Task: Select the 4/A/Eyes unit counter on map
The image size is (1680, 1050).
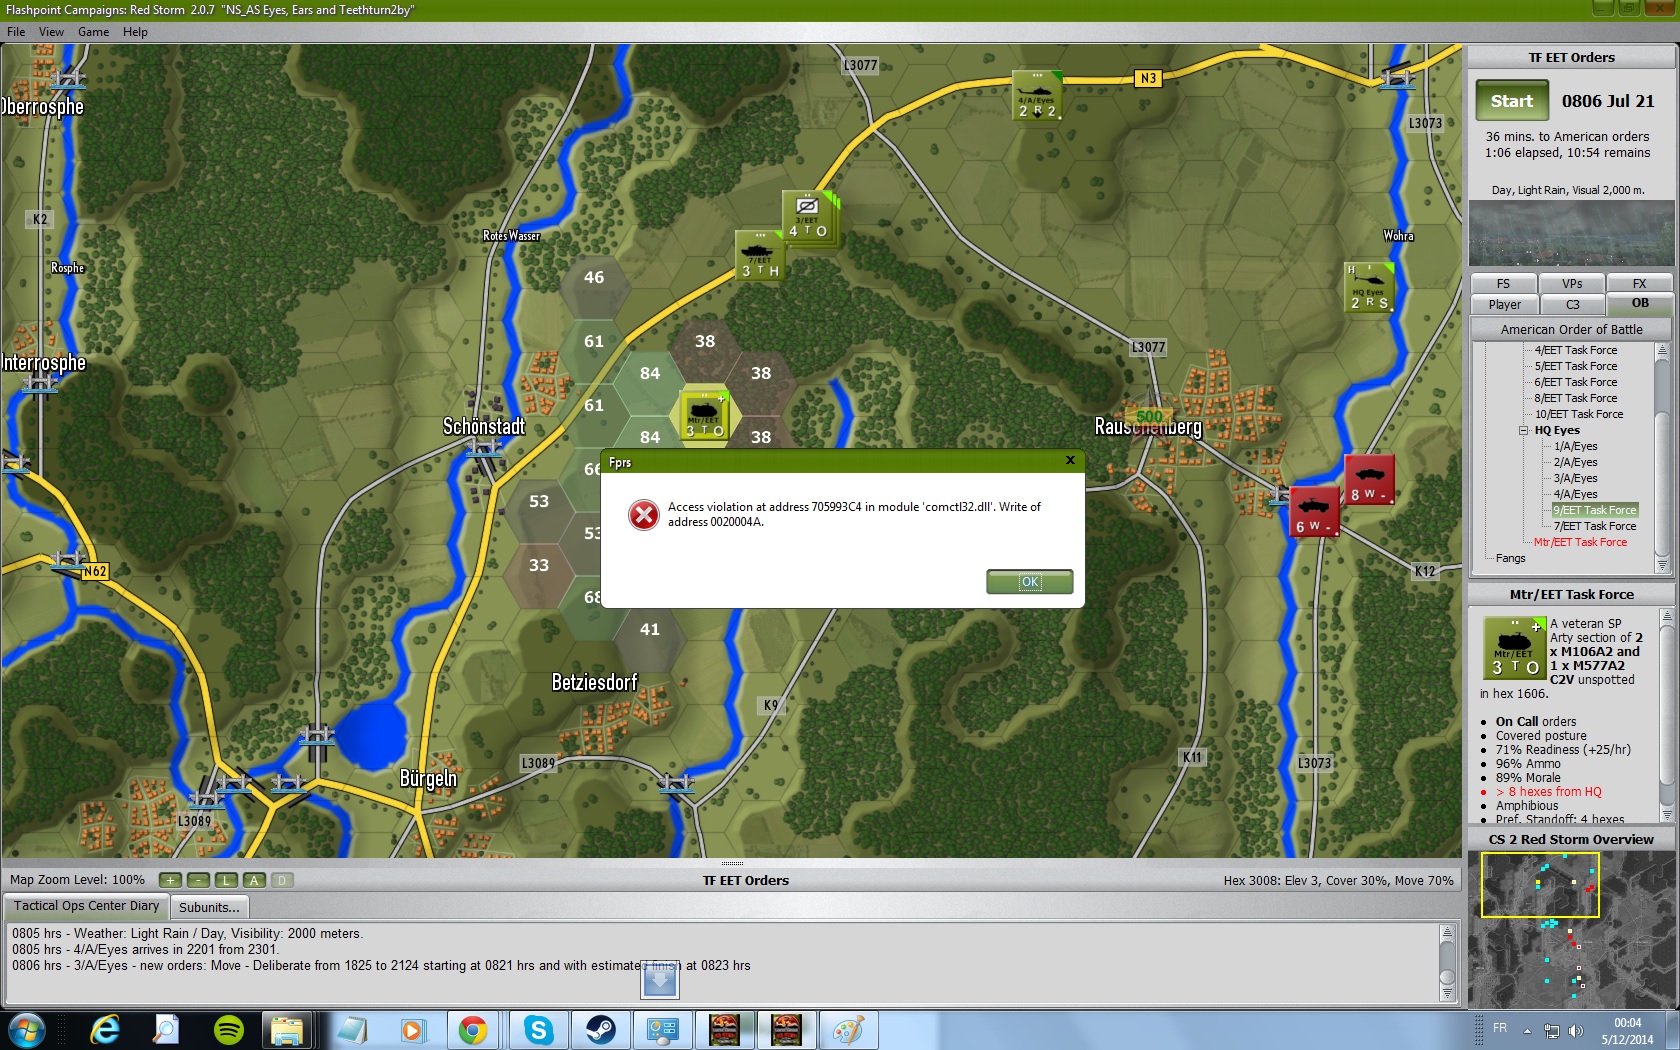Action: 1037,96
